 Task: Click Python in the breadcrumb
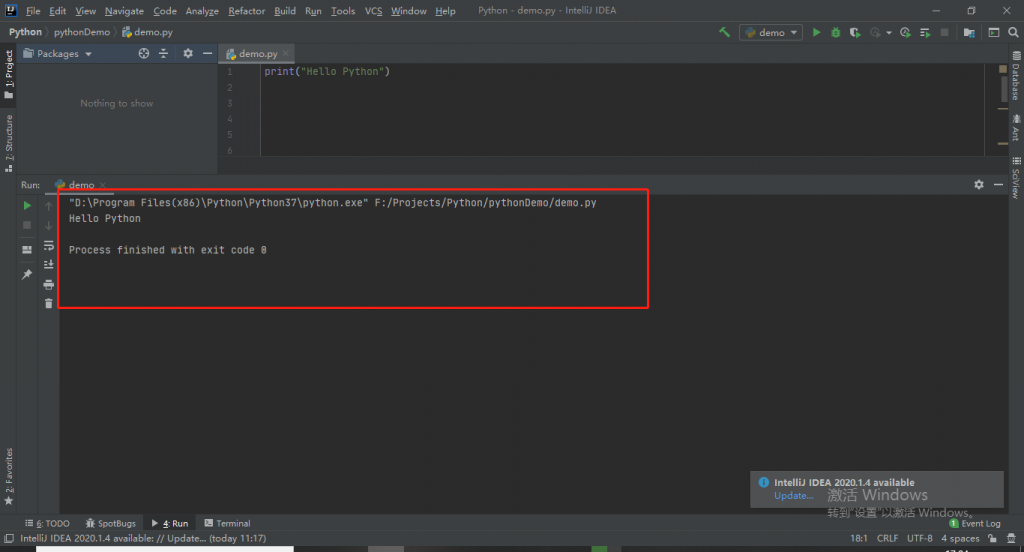(x=25, y=32)
